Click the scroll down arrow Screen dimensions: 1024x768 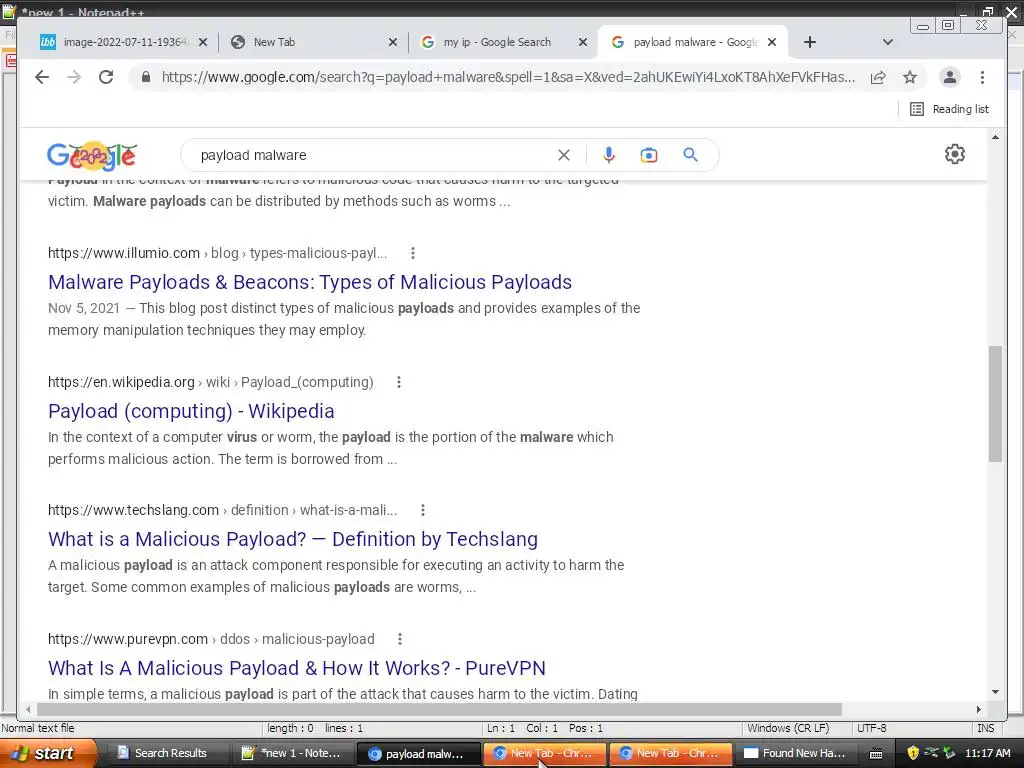click(995, 692)
